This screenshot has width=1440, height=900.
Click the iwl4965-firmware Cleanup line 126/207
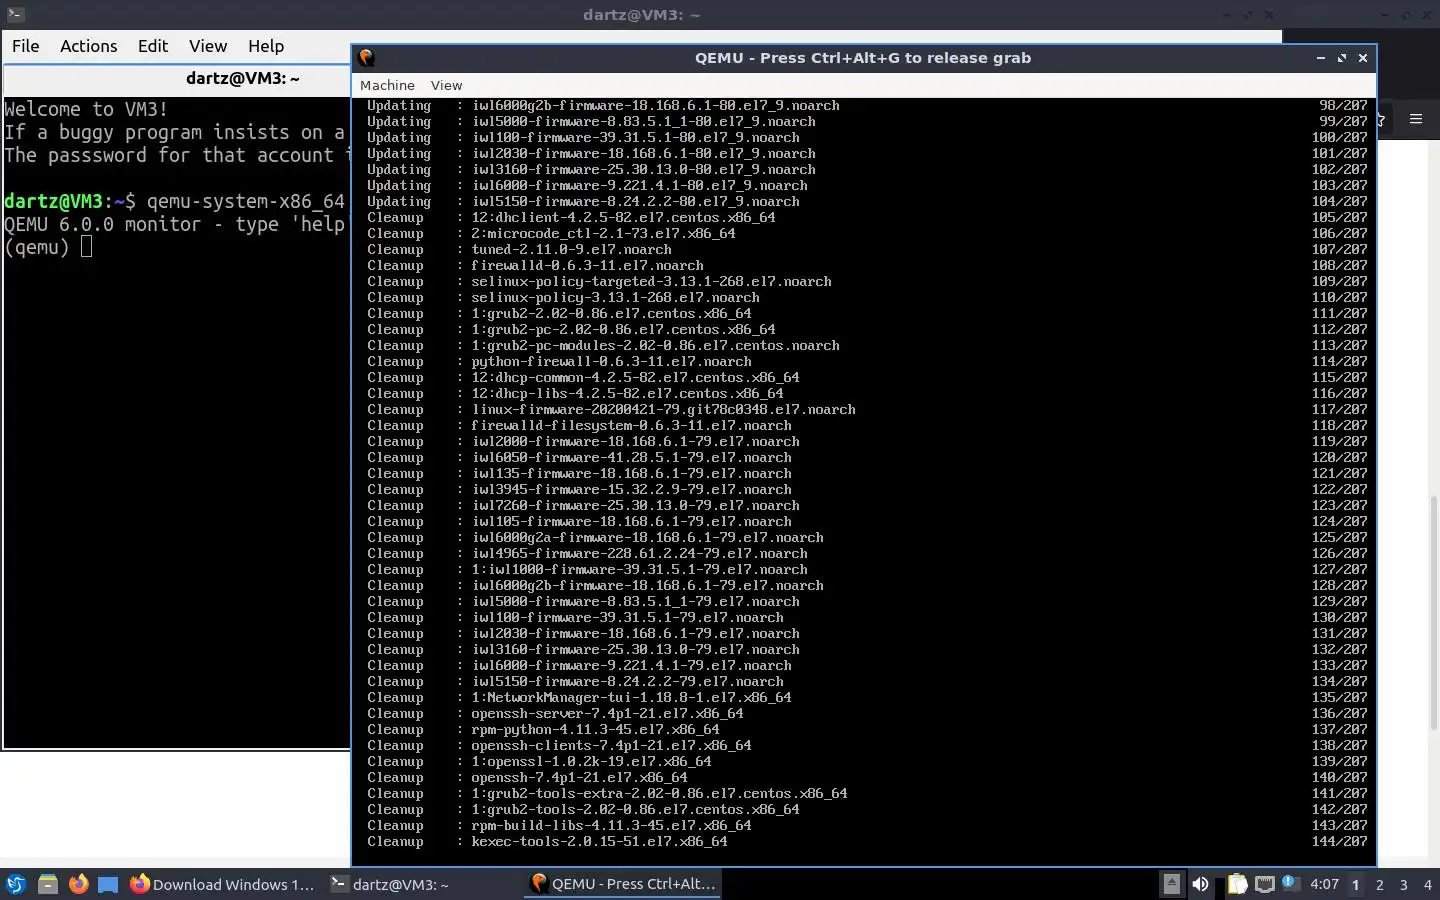pos(867,554)
